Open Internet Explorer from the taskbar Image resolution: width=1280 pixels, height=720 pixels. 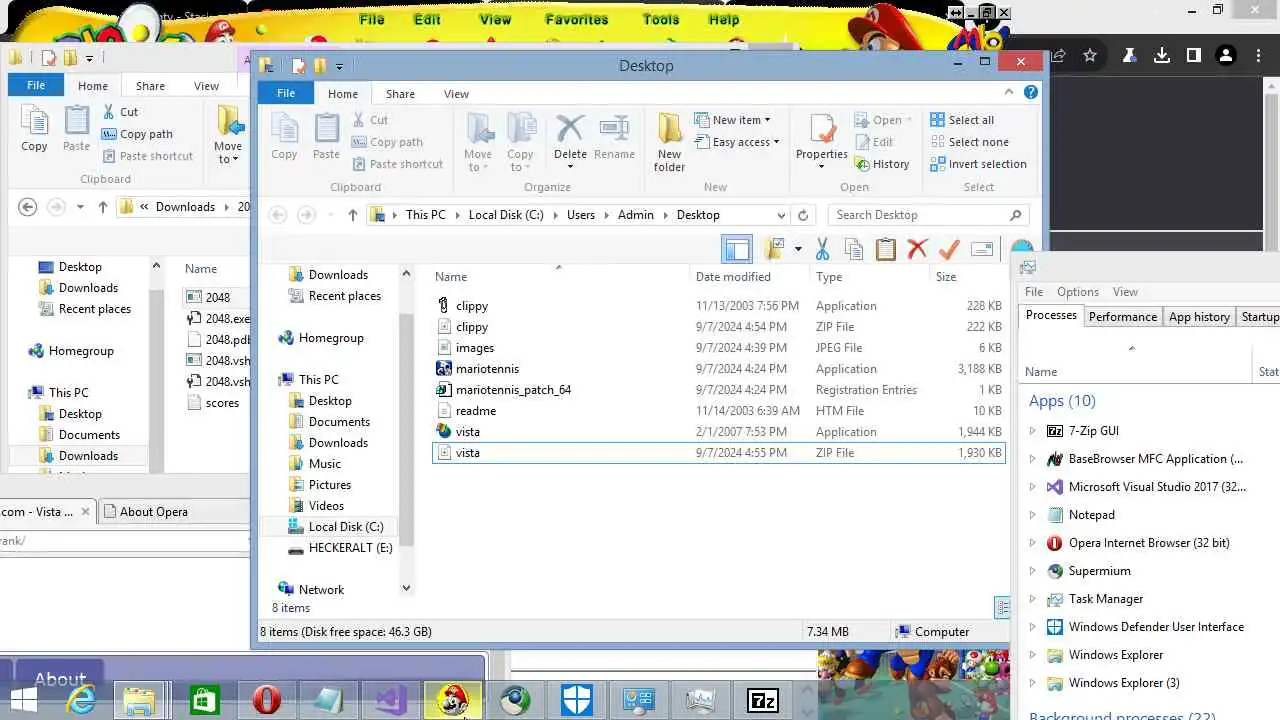pos(80,701)
